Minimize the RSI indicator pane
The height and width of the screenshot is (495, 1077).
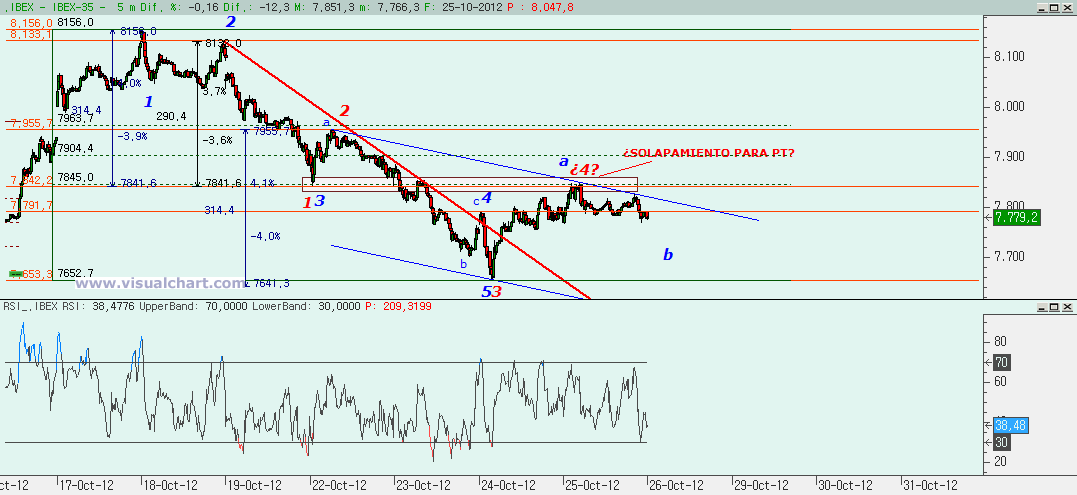click(x=1042, y=306)
